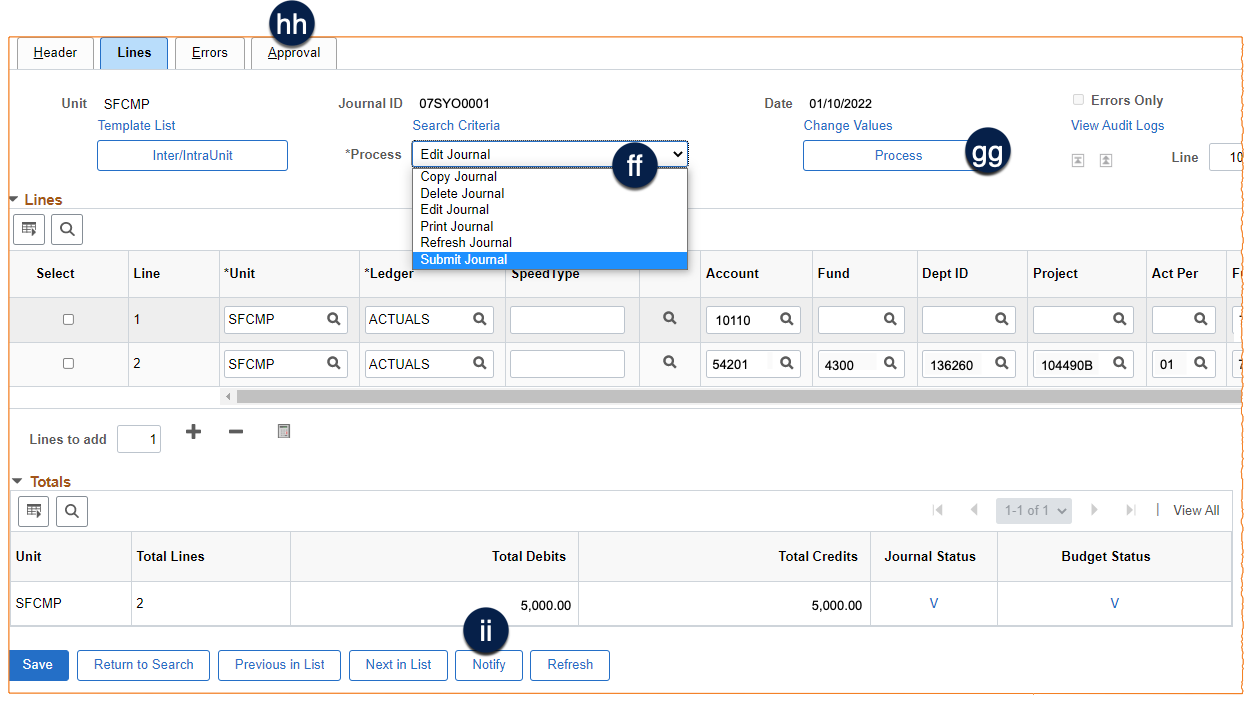Click the find icon in the Lines section toolbar
The width and height of the screenshot is (1249, 701).
pyautogui.click(x=66, y=229)
